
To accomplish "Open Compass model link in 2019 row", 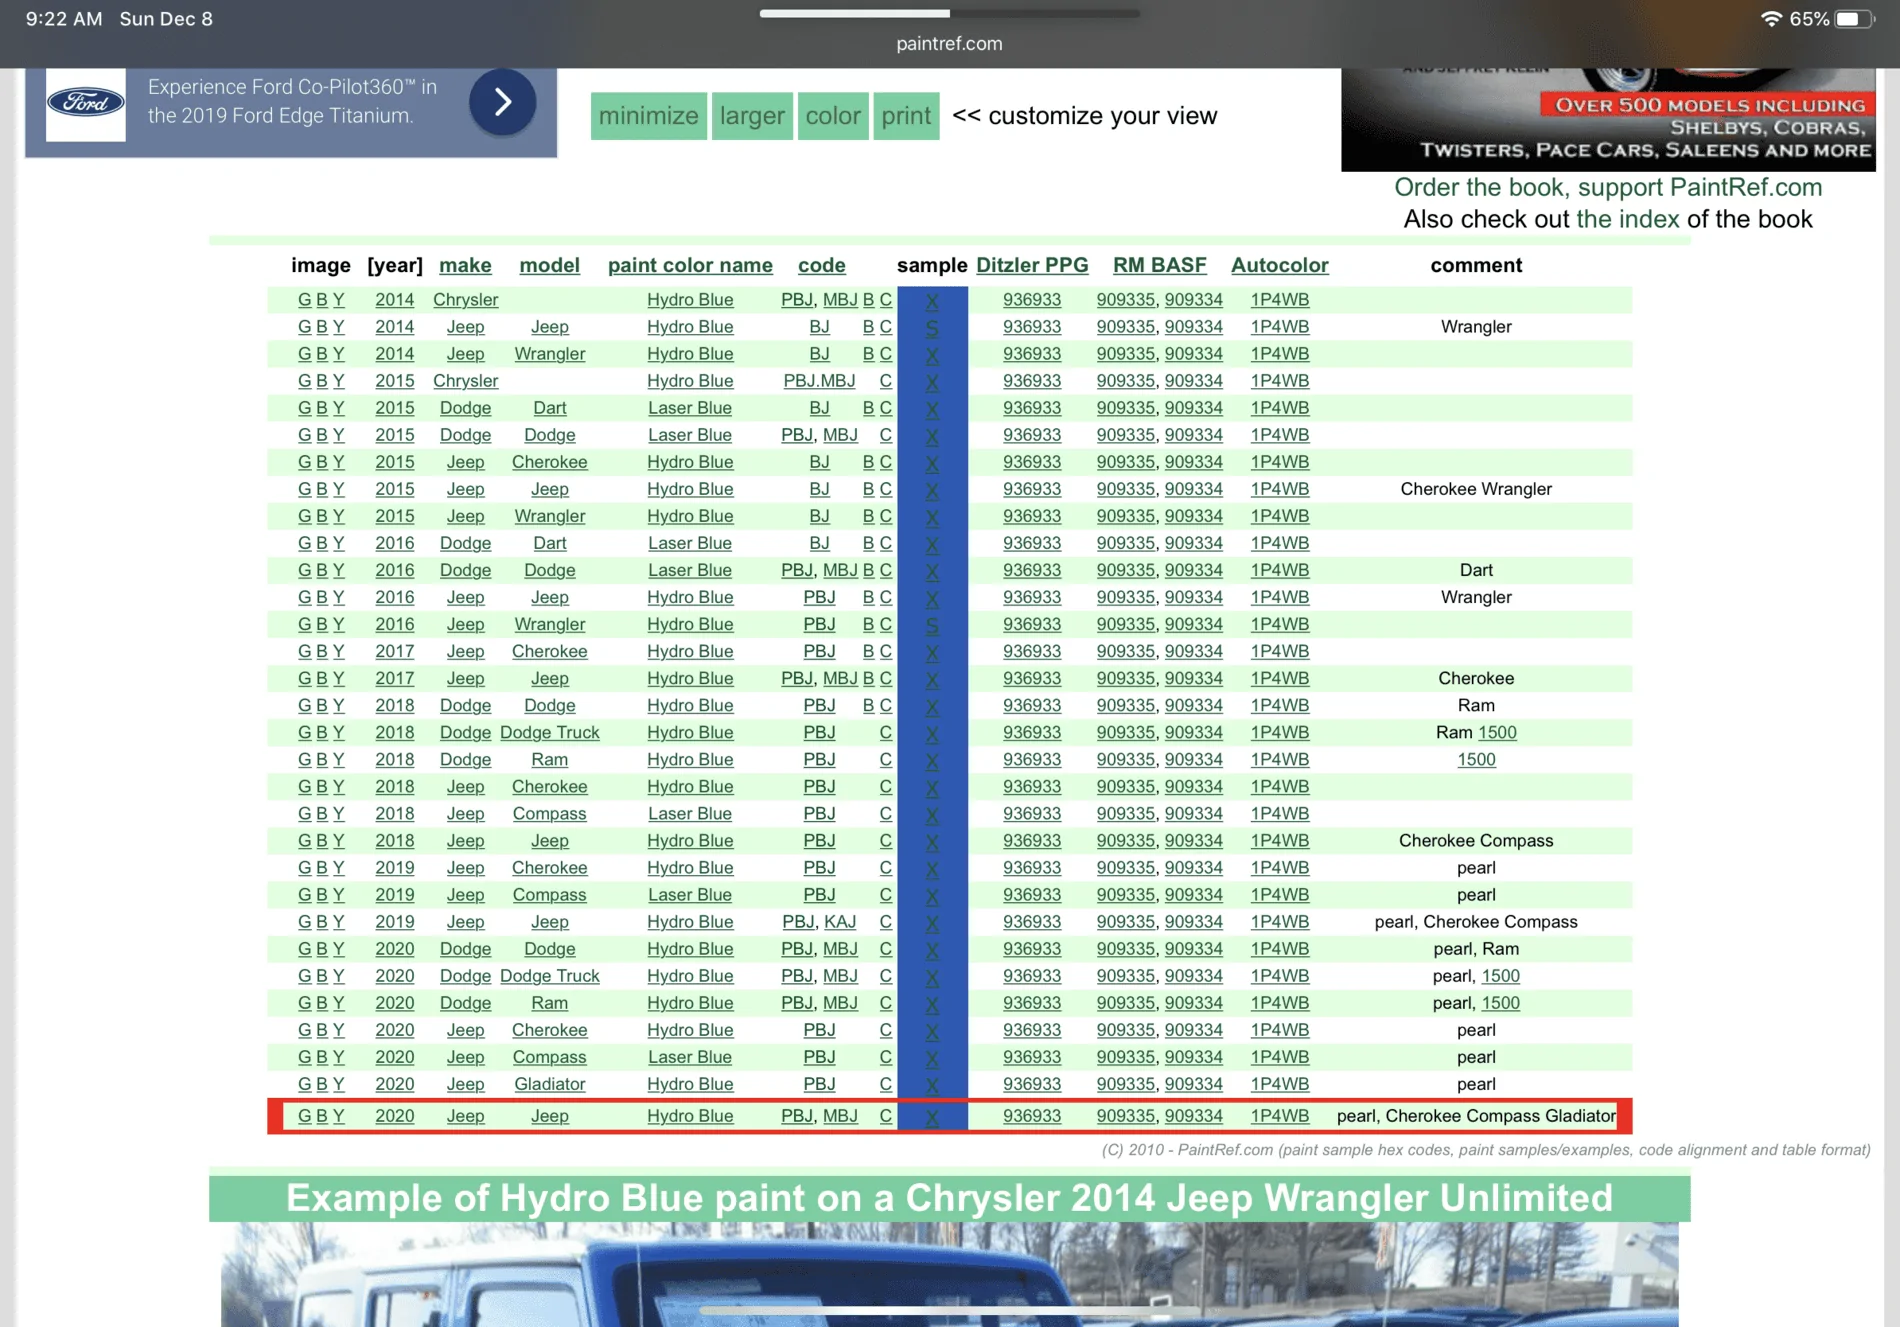I will tap(550, 895).
